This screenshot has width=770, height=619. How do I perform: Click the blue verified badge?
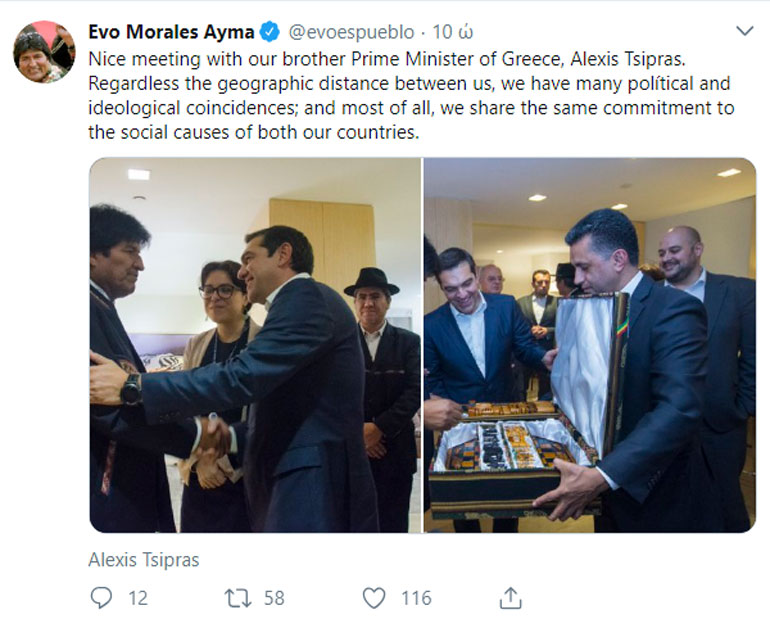pos(270,32)
